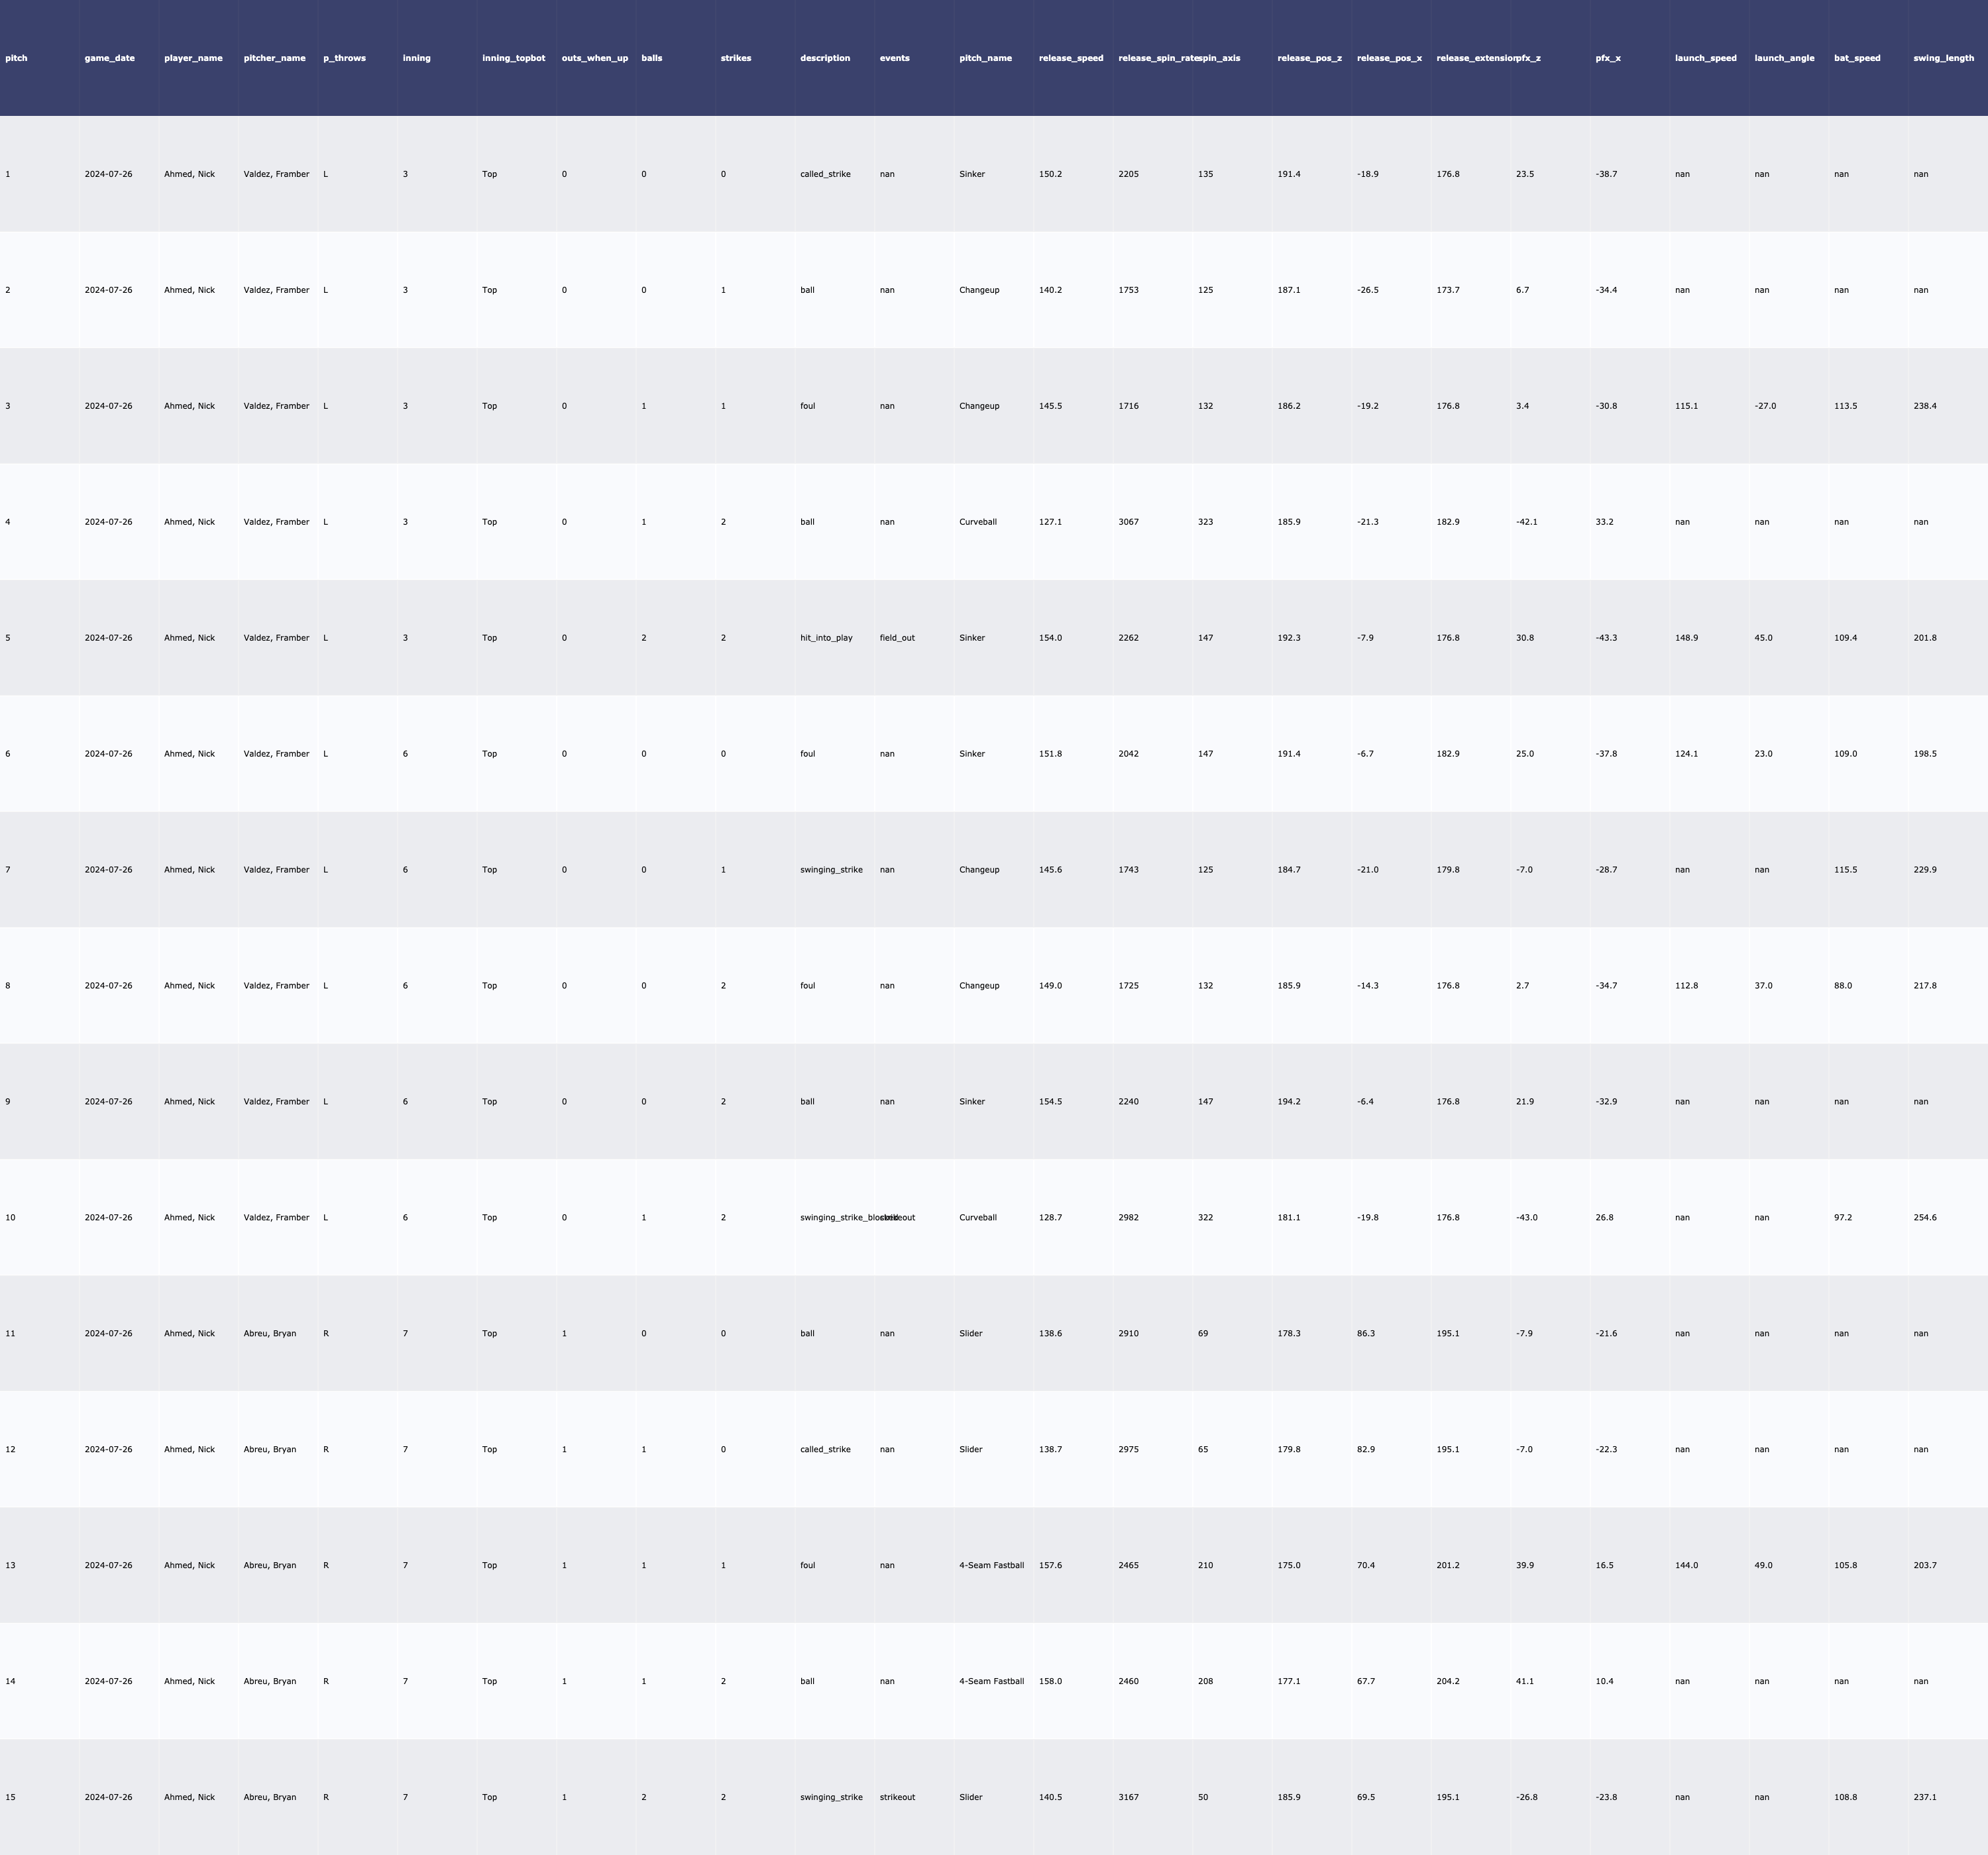Image resolution: width=1988 pixels, height=1855 pixels.
Task: Click the bat_speed column header
Action: [1856, 58]
